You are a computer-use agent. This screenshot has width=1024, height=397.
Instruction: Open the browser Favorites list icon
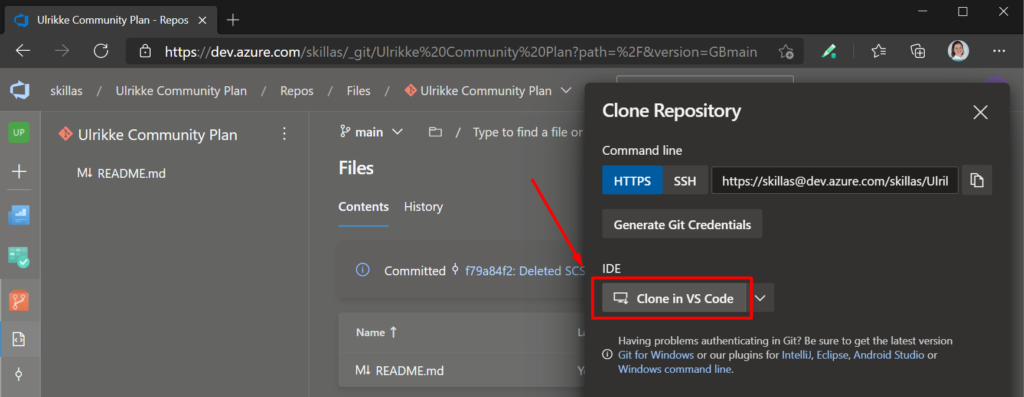click(879, 51)
